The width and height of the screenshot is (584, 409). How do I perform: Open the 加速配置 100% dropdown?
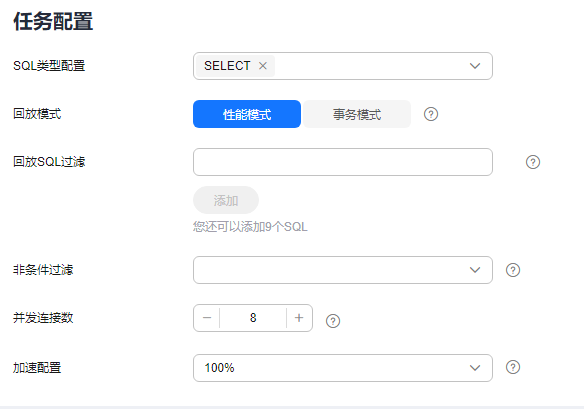[x=343, y=368]
